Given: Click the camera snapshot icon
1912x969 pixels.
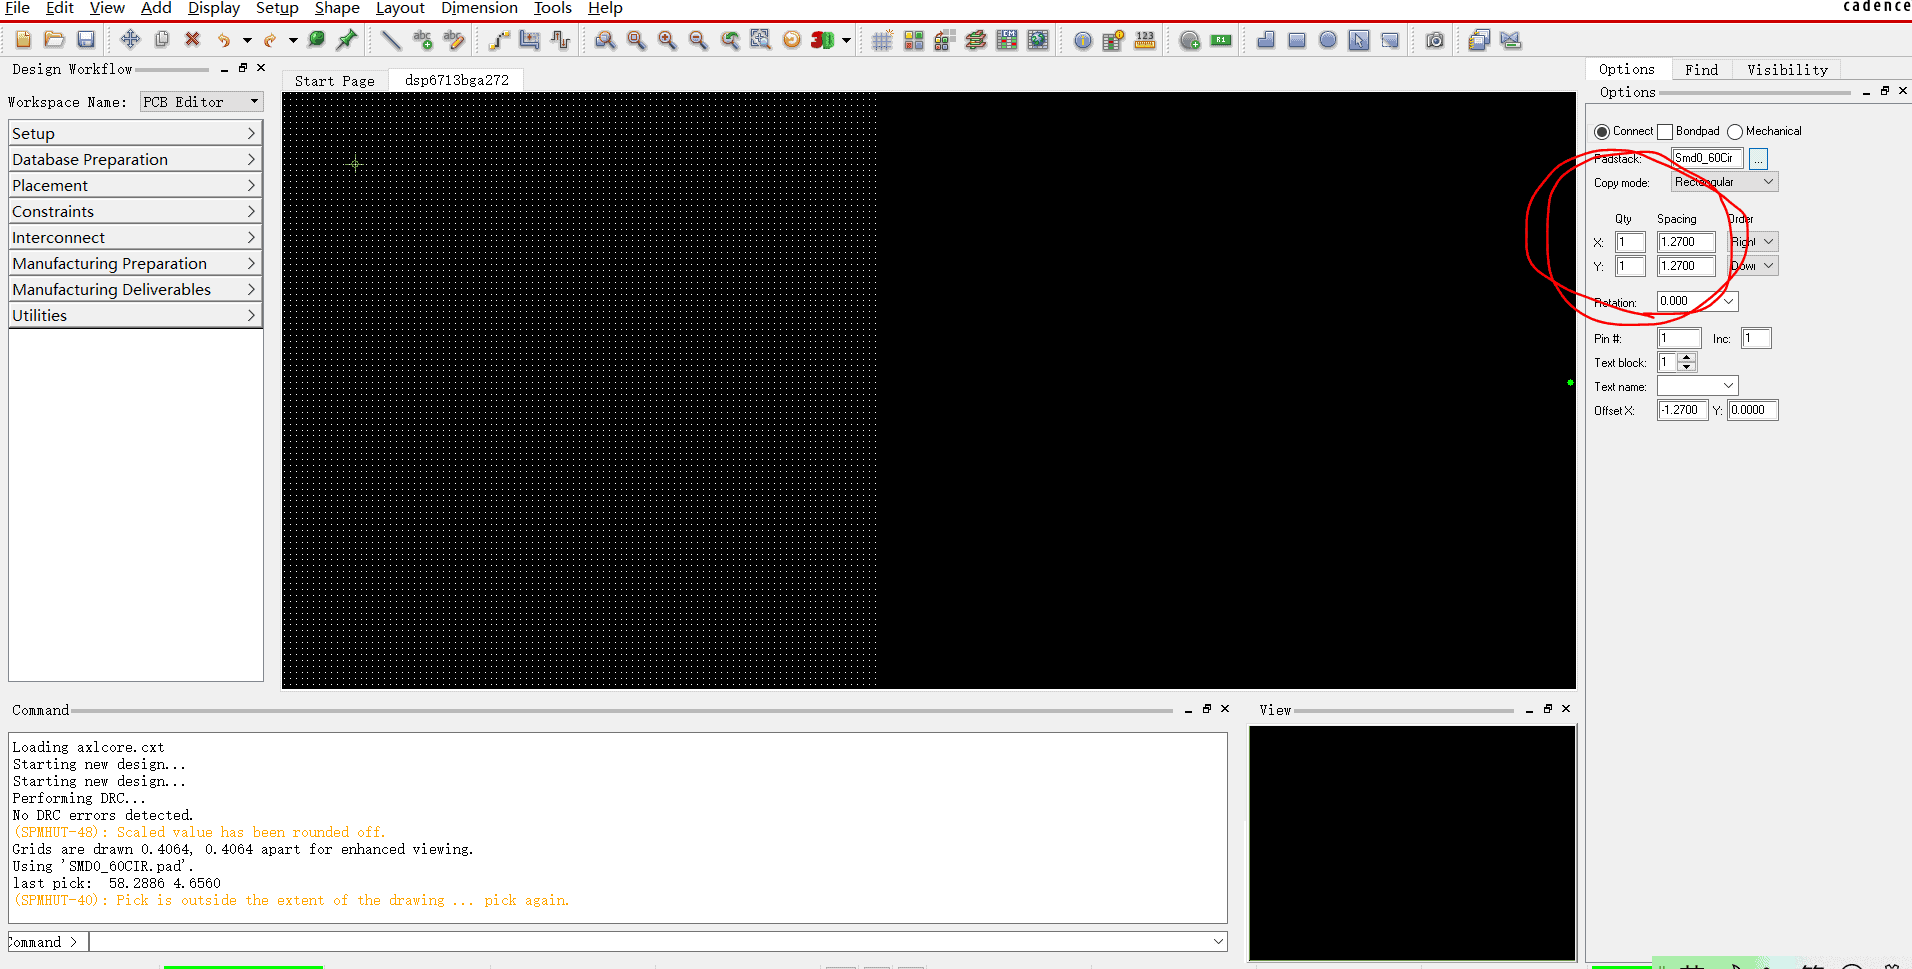Looking at the screenshot, I should pyautogui.click(x=1435, y=40).
